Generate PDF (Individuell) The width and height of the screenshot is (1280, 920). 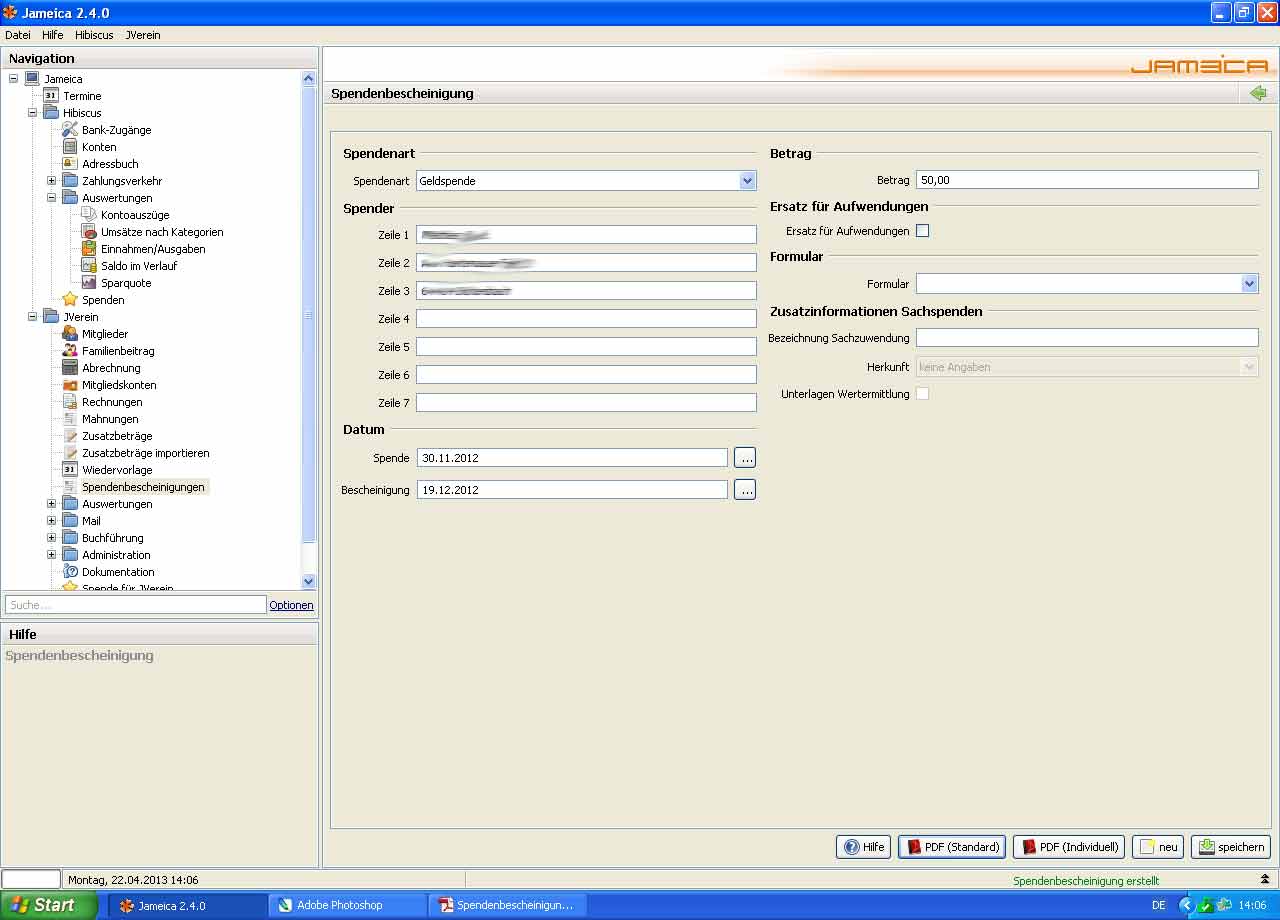point(1069,847)
